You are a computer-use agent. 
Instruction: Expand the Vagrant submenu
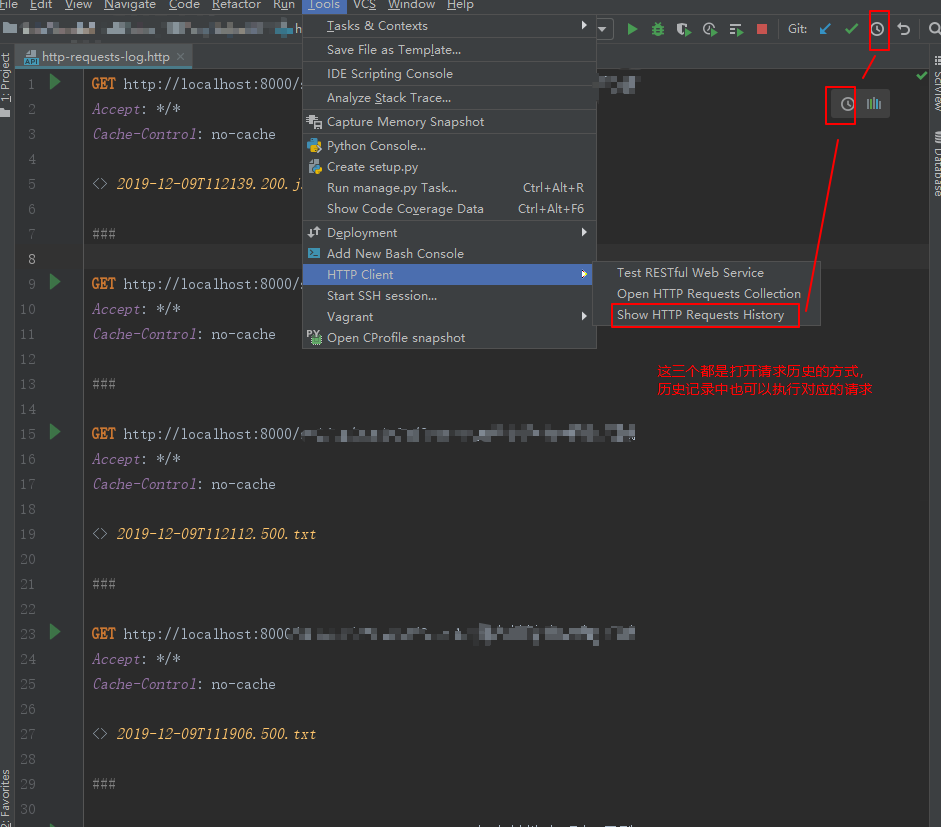point(350,317)
